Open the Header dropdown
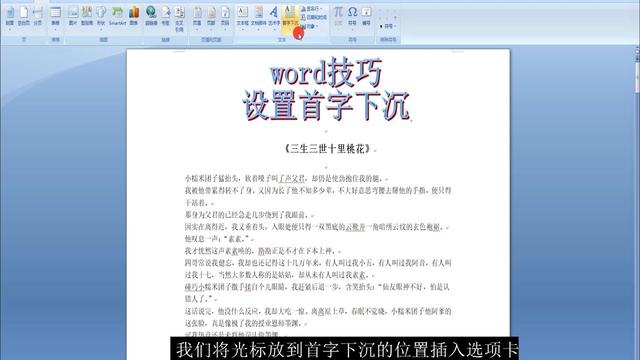Screen dimensions: 640x360 tap(197, 18)
